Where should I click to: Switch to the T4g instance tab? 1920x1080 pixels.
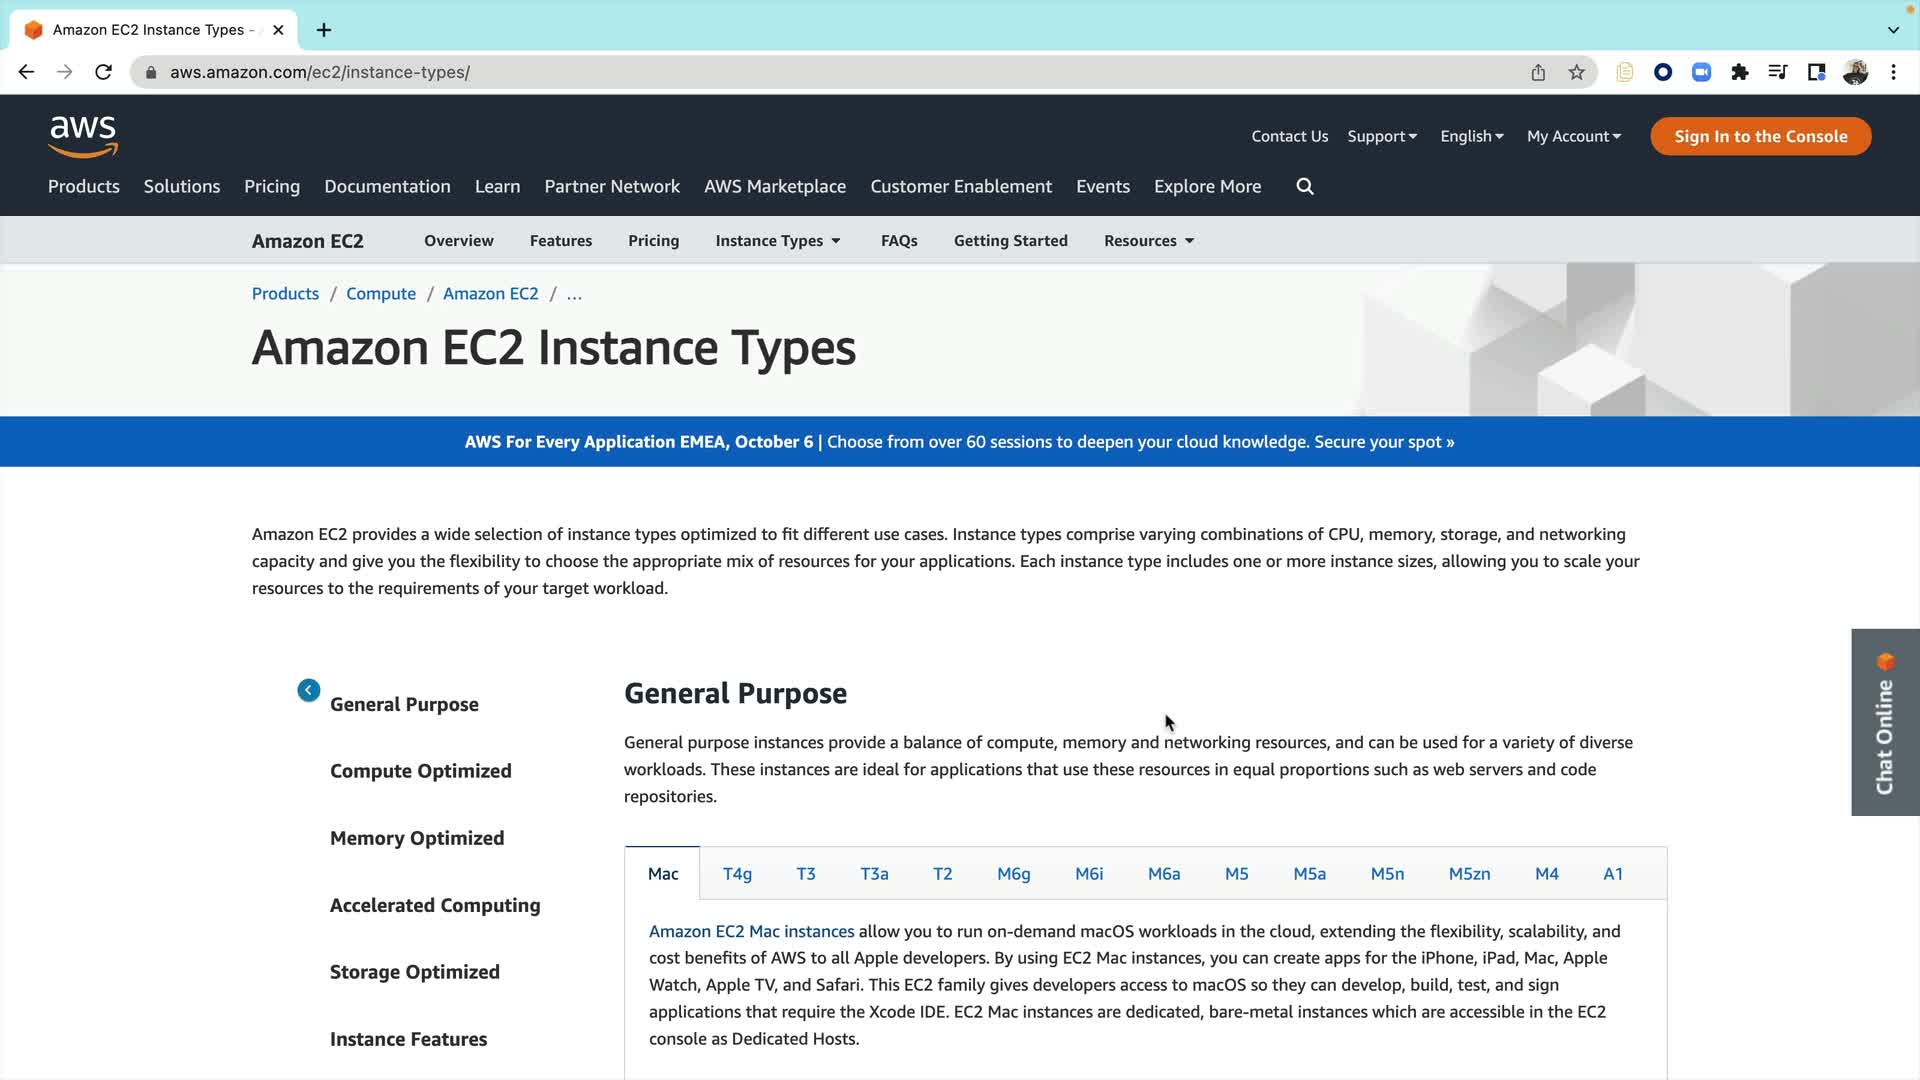pos(737,874)
